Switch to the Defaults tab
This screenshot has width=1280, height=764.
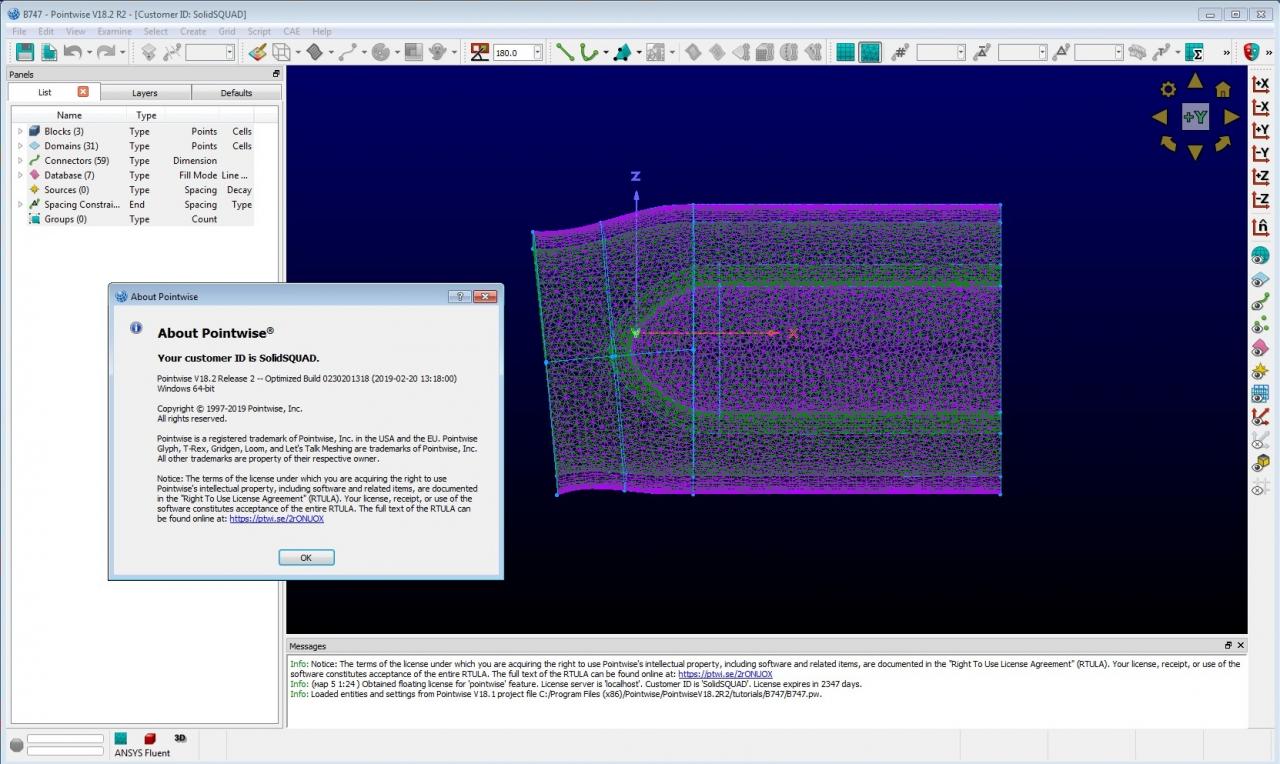[x=236, y=93]
